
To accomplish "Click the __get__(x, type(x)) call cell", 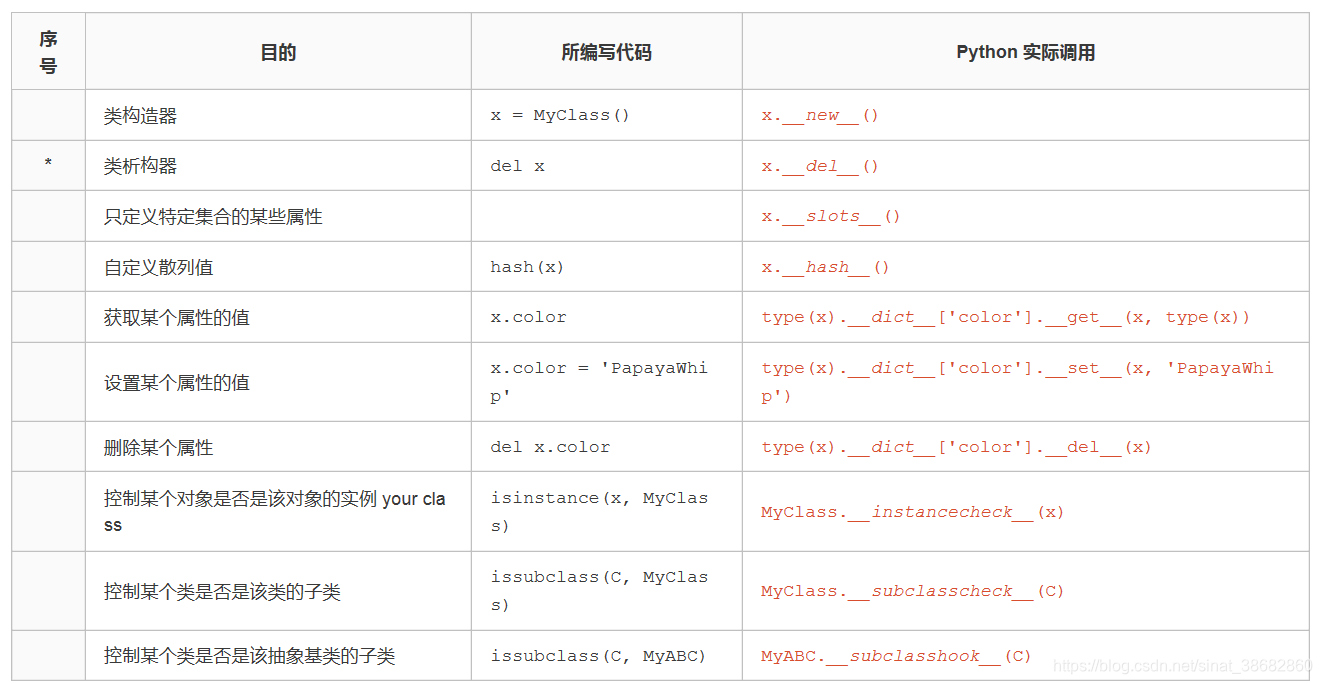I will tap(1025, 317).
